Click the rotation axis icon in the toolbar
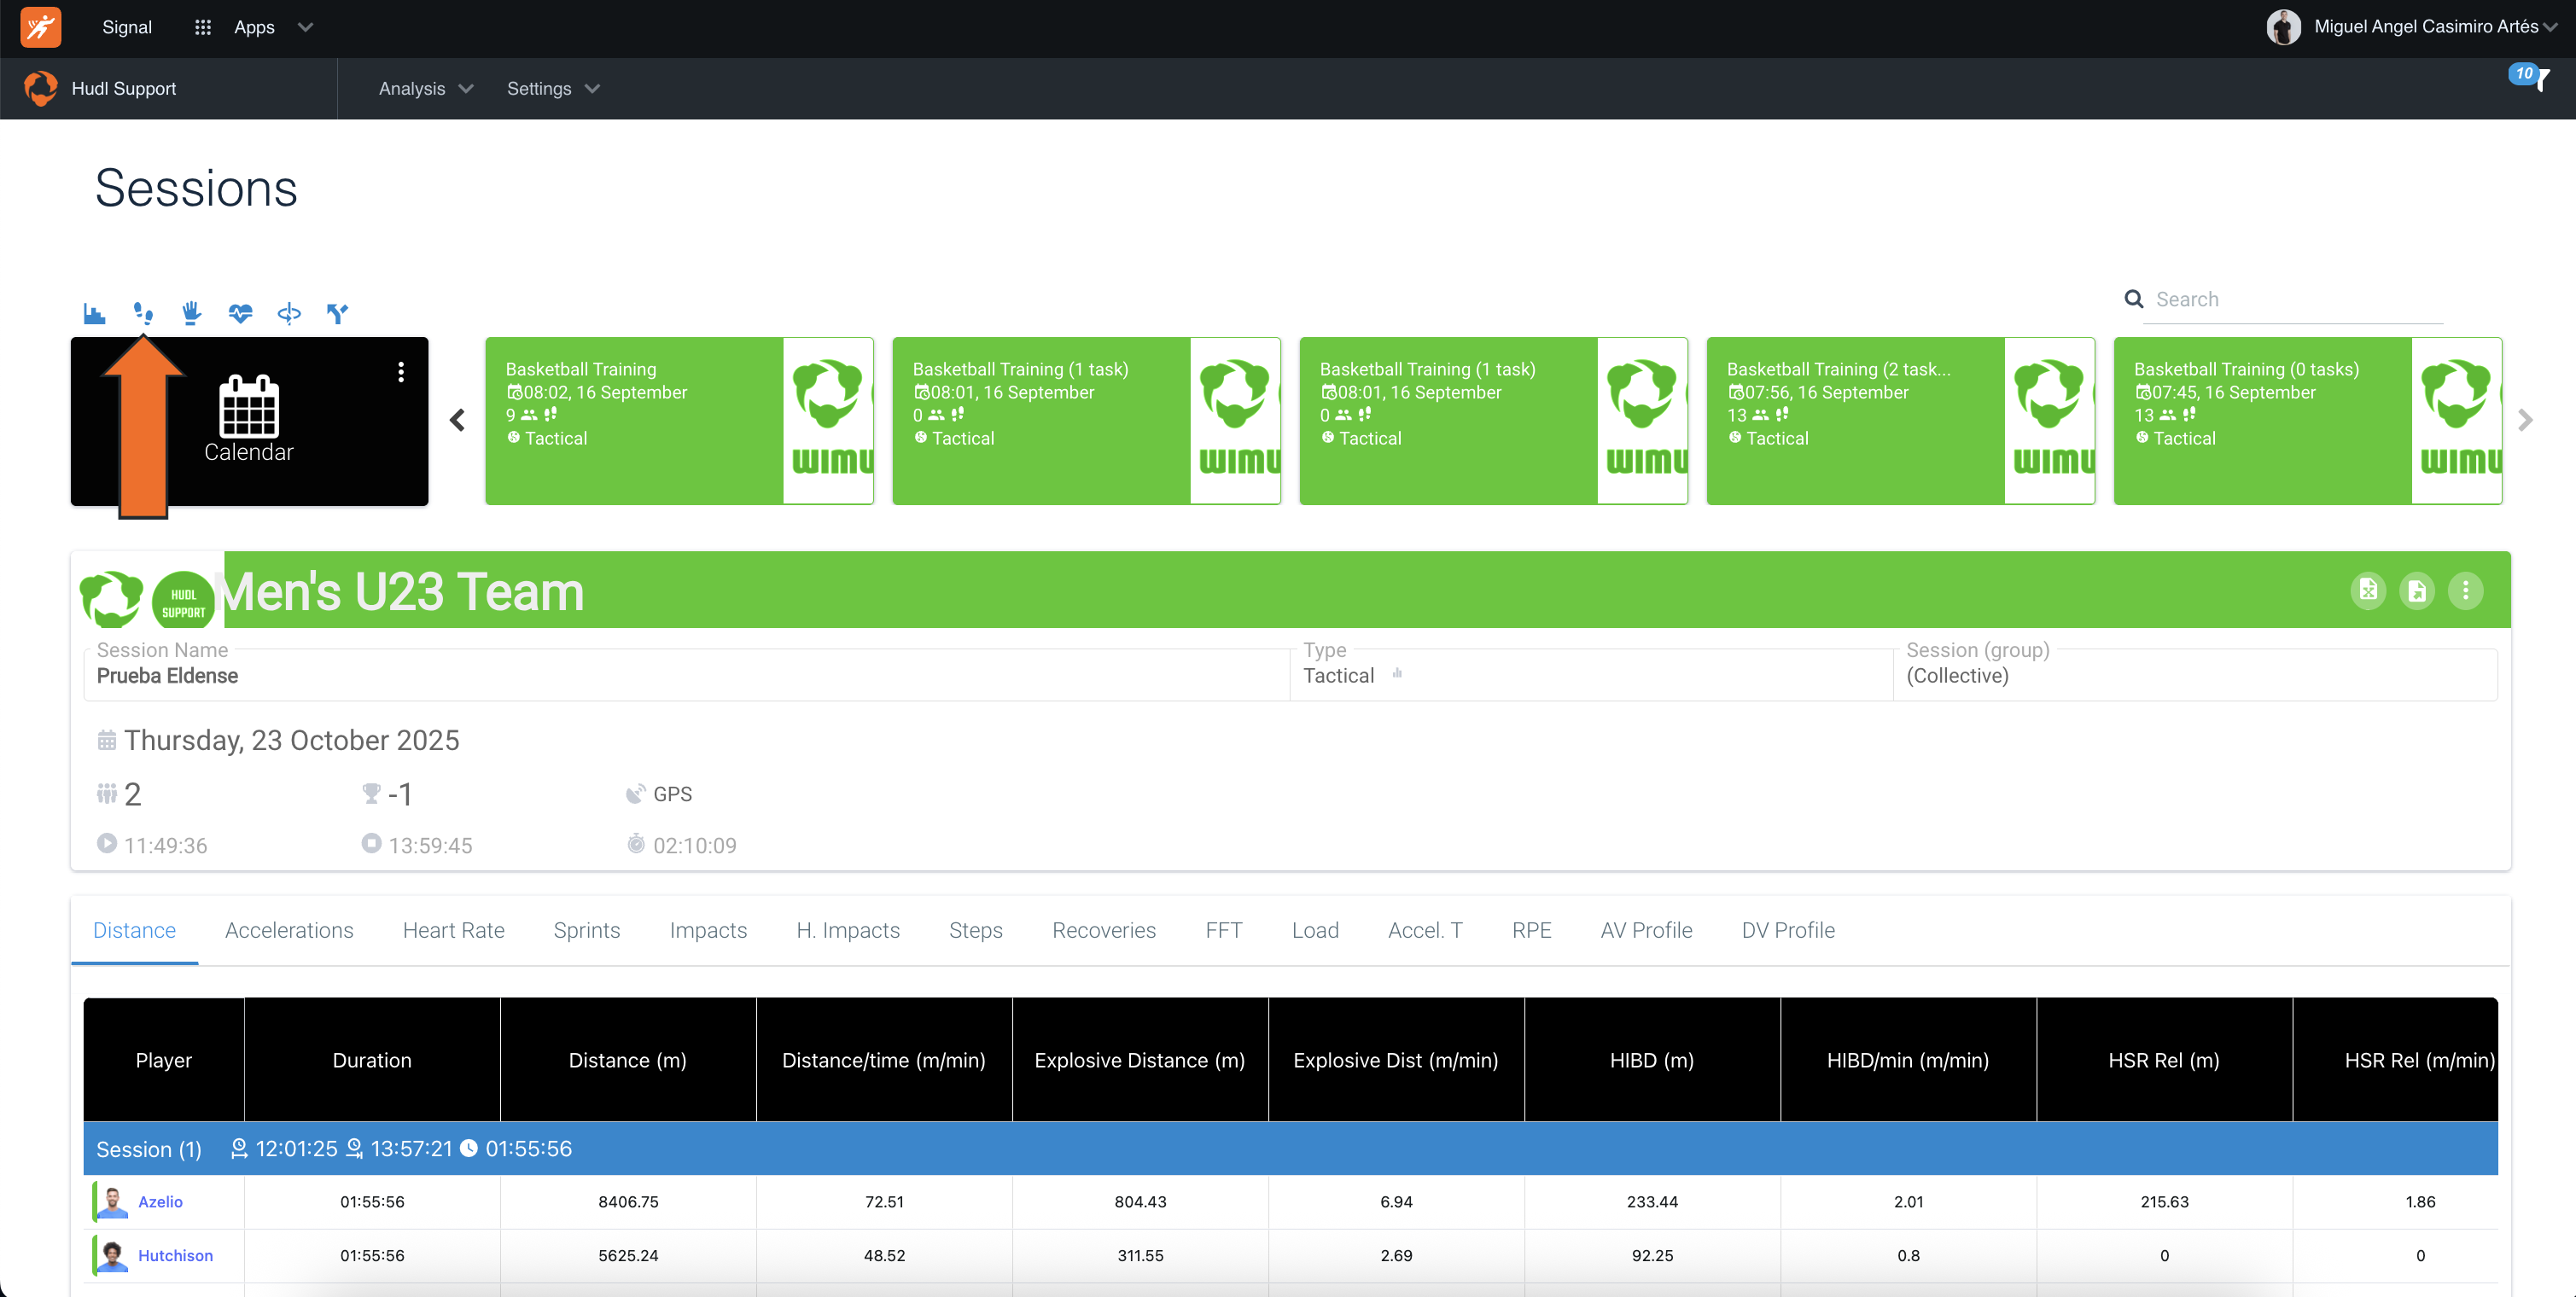 pyautogui.click(x=289, y=314)
